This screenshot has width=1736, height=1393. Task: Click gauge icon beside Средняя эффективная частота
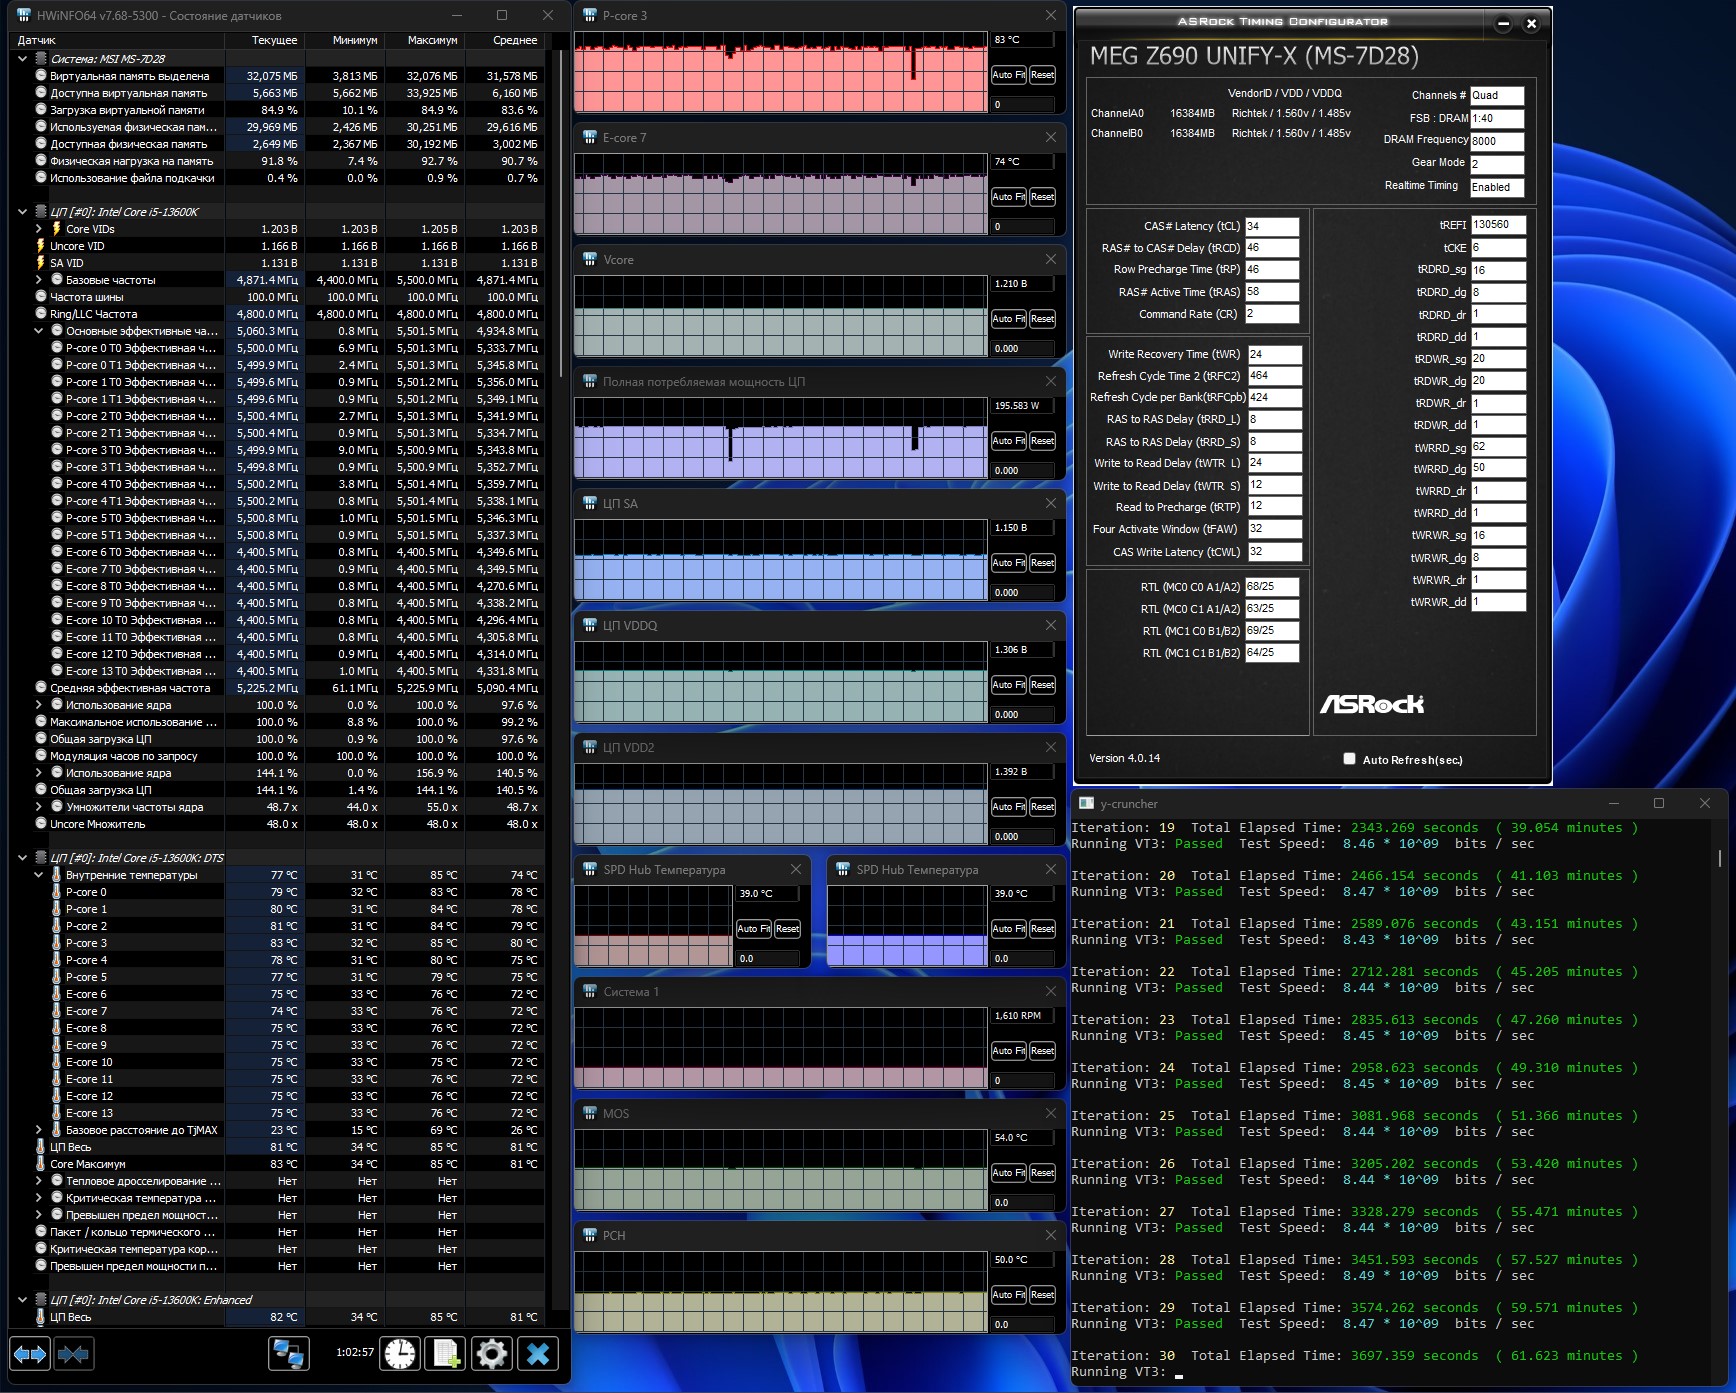(x=41, y=688)
